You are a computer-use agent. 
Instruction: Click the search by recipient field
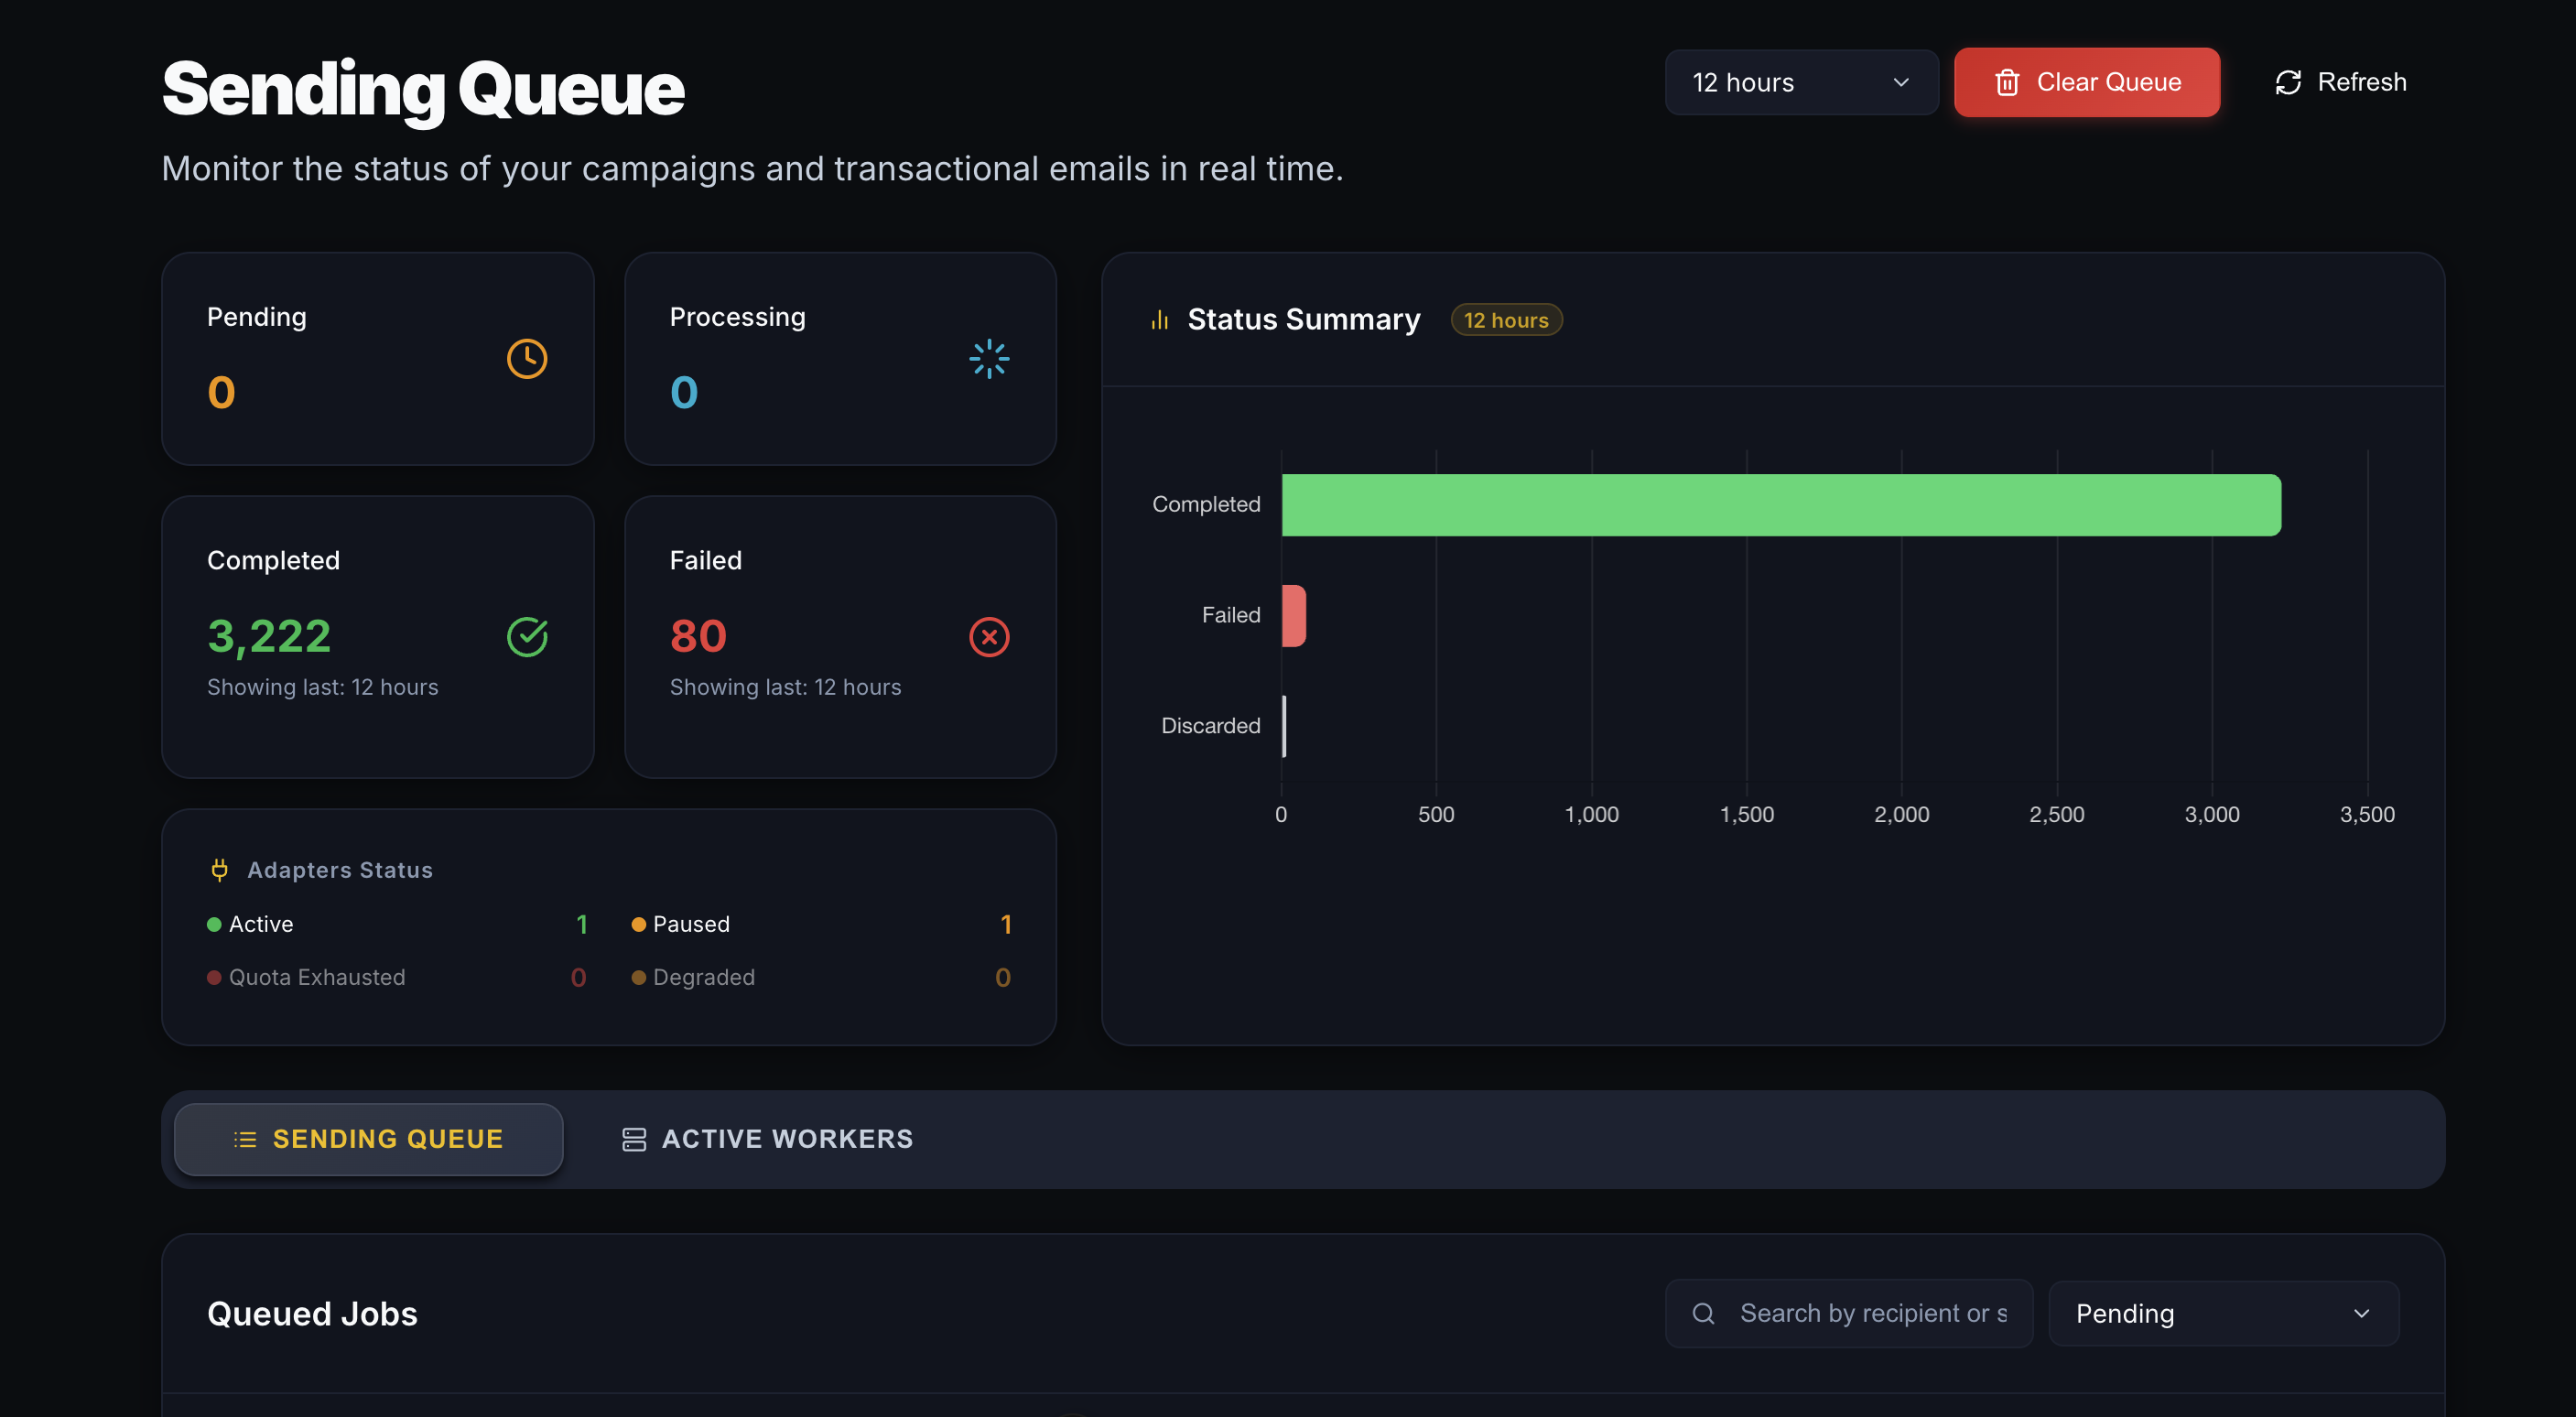click(1872, 1313)
